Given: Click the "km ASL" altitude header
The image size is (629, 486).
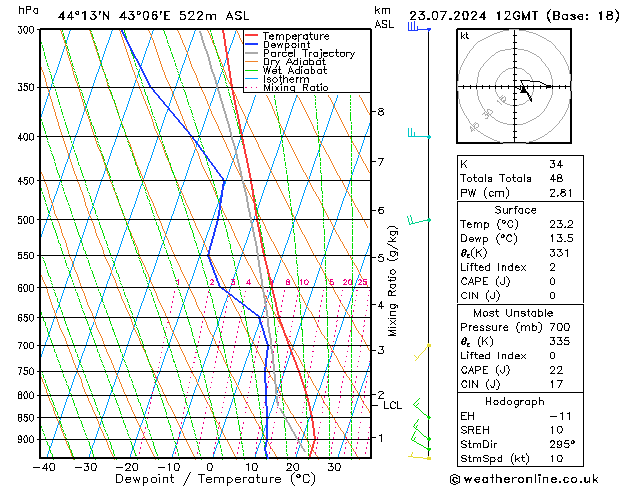Looking at the screenshot, I should [x=384, y=17].
